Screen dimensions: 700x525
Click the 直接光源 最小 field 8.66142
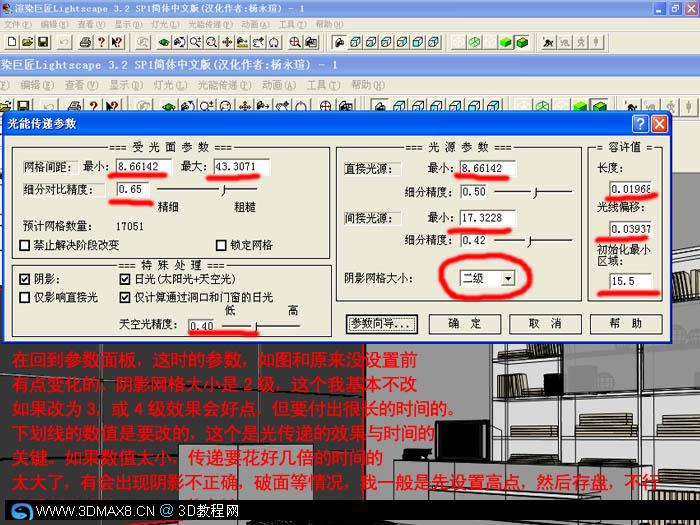pyautogui.click(x=488, y=169)
